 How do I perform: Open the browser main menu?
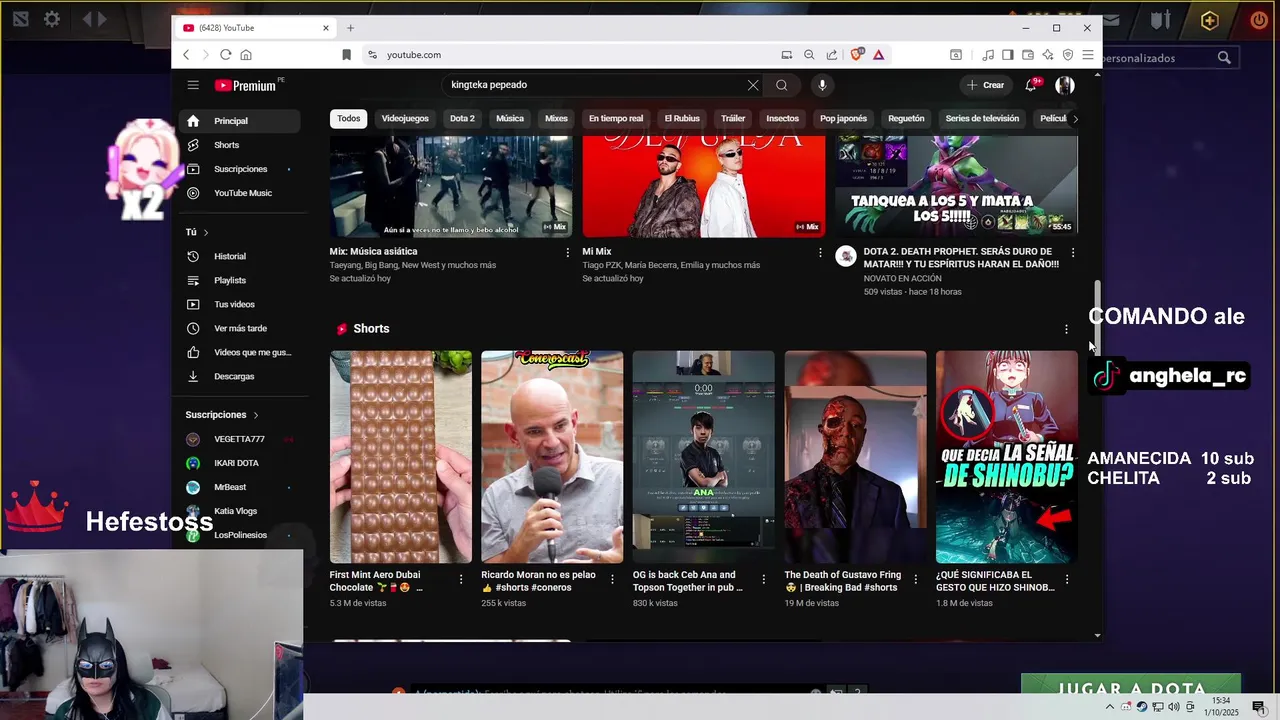(x=1088, y=55)
